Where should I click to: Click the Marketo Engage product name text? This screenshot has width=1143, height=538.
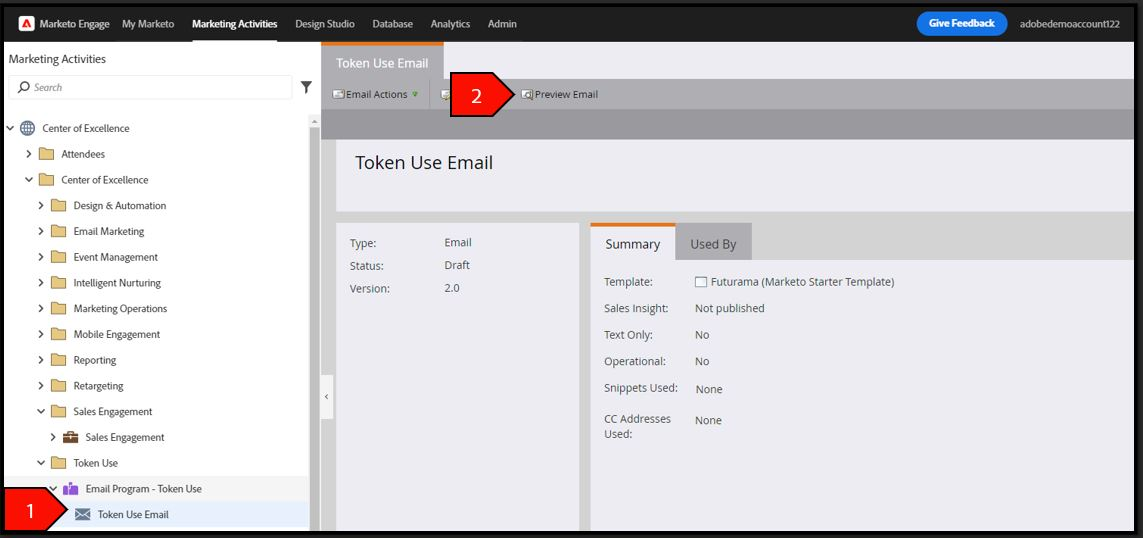pos(74,24)
